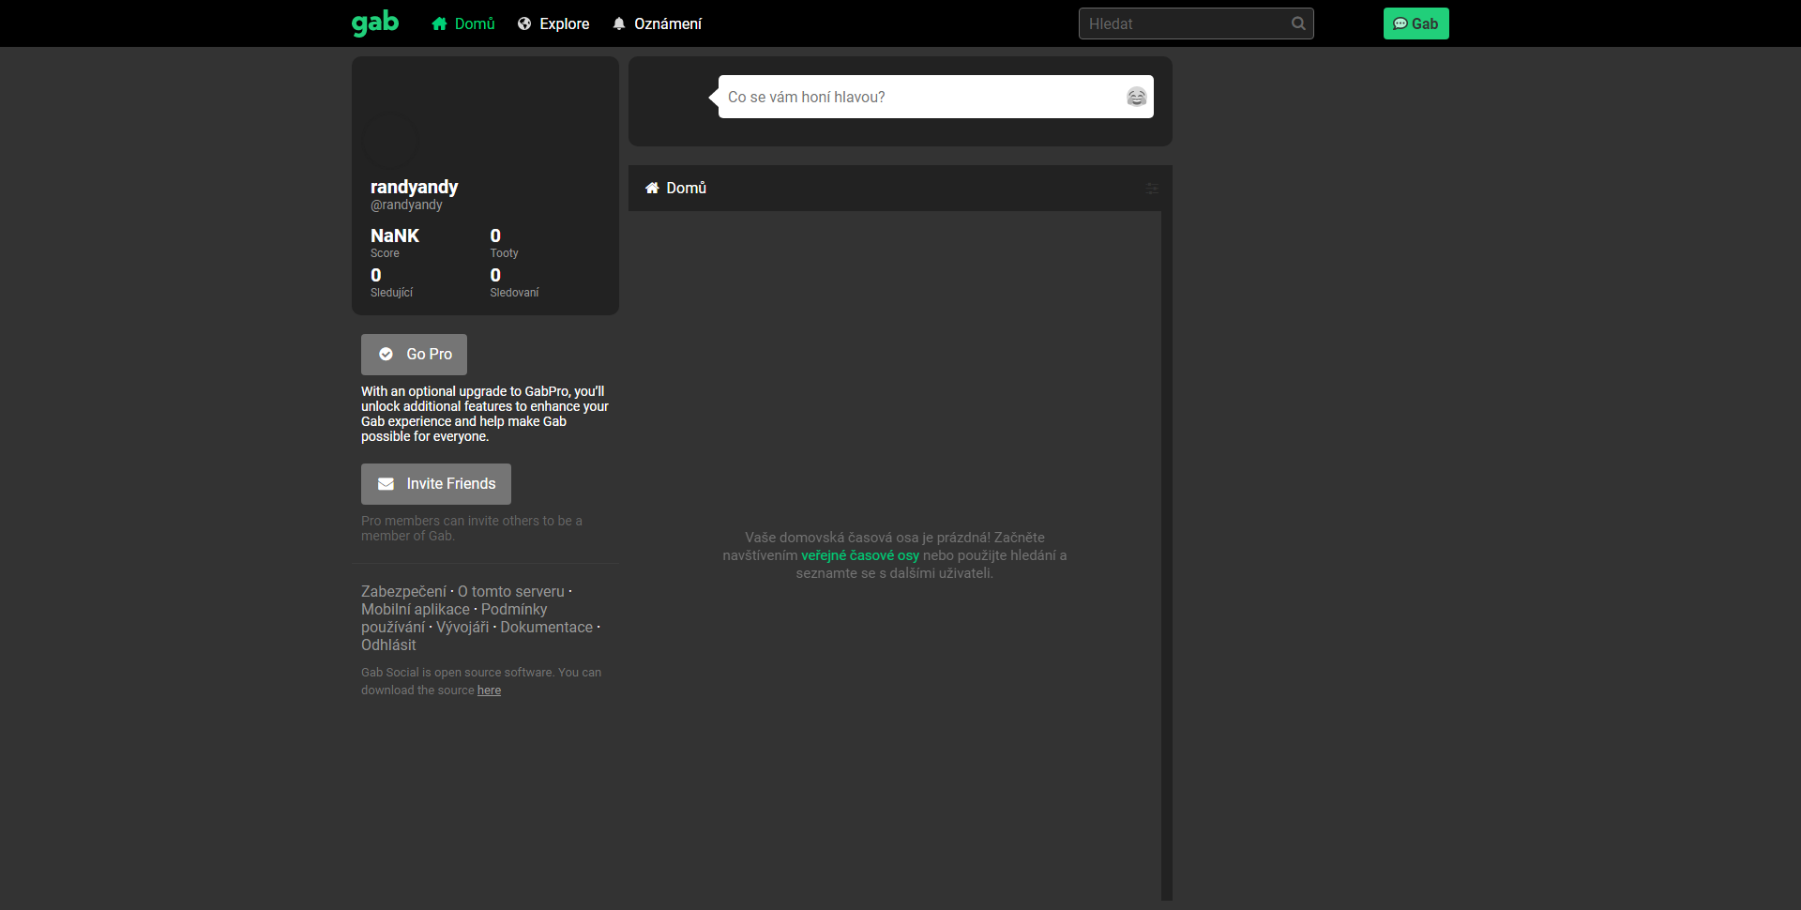Click the Invite Friends button
The height and width of the screenshot is (910, 1801).
pos(436,484)
